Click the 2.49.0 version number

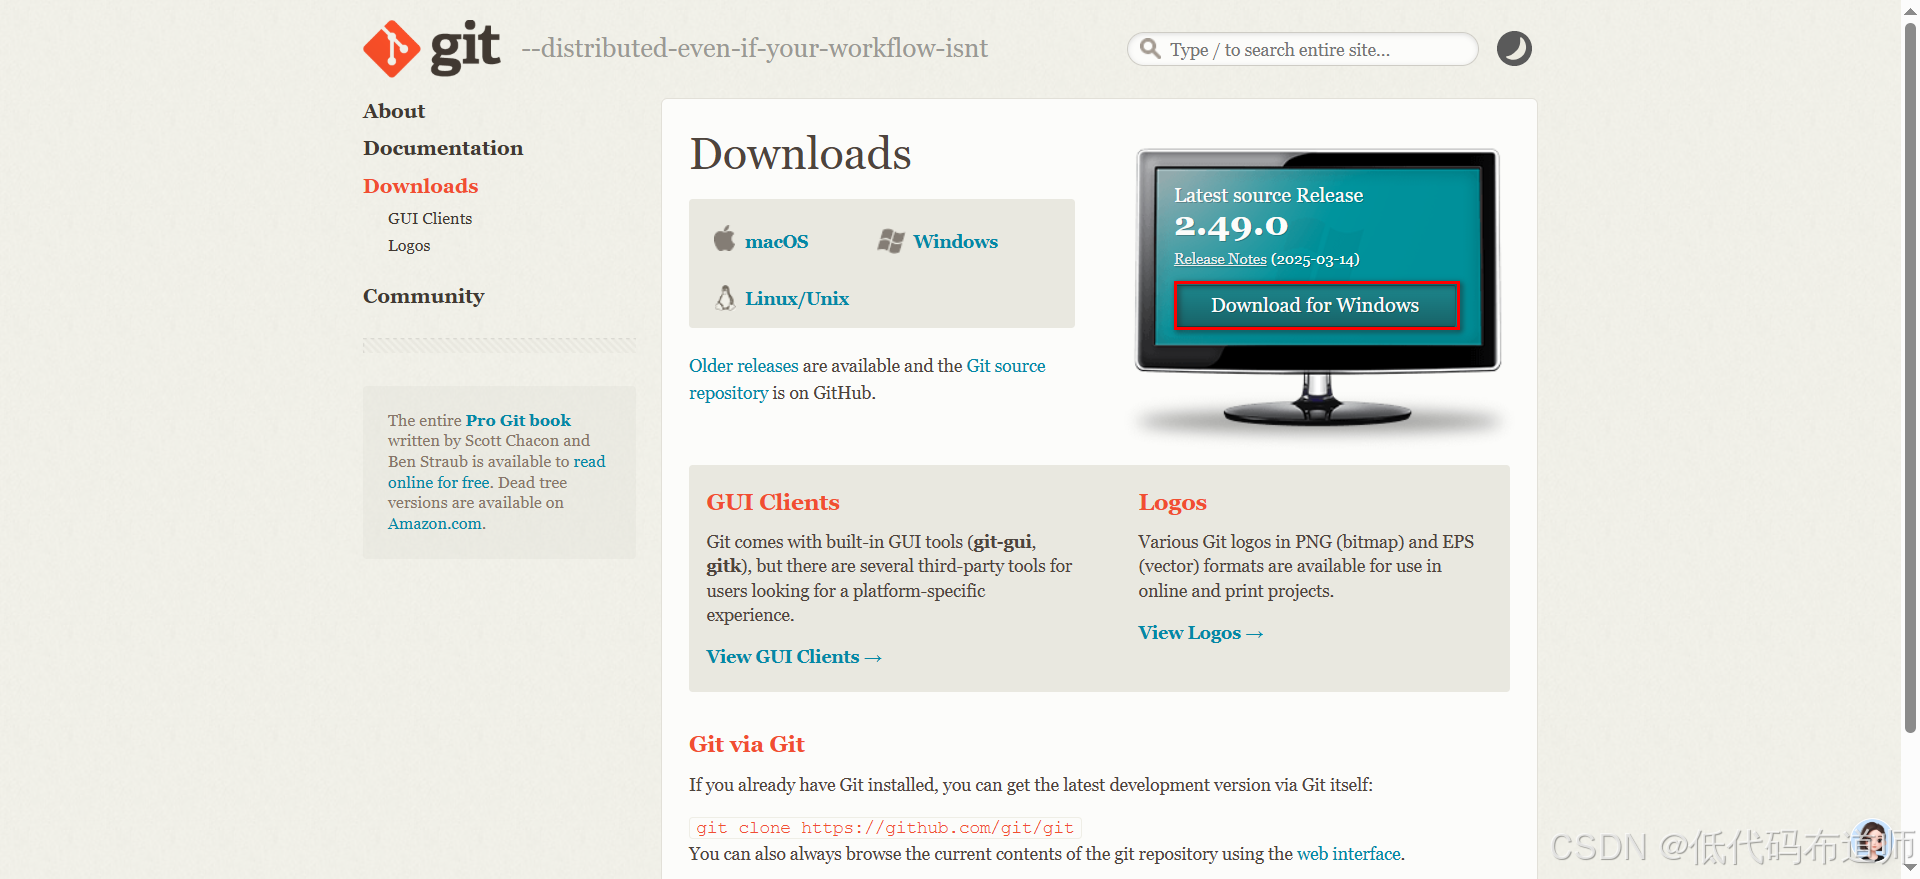(1231, 226)
